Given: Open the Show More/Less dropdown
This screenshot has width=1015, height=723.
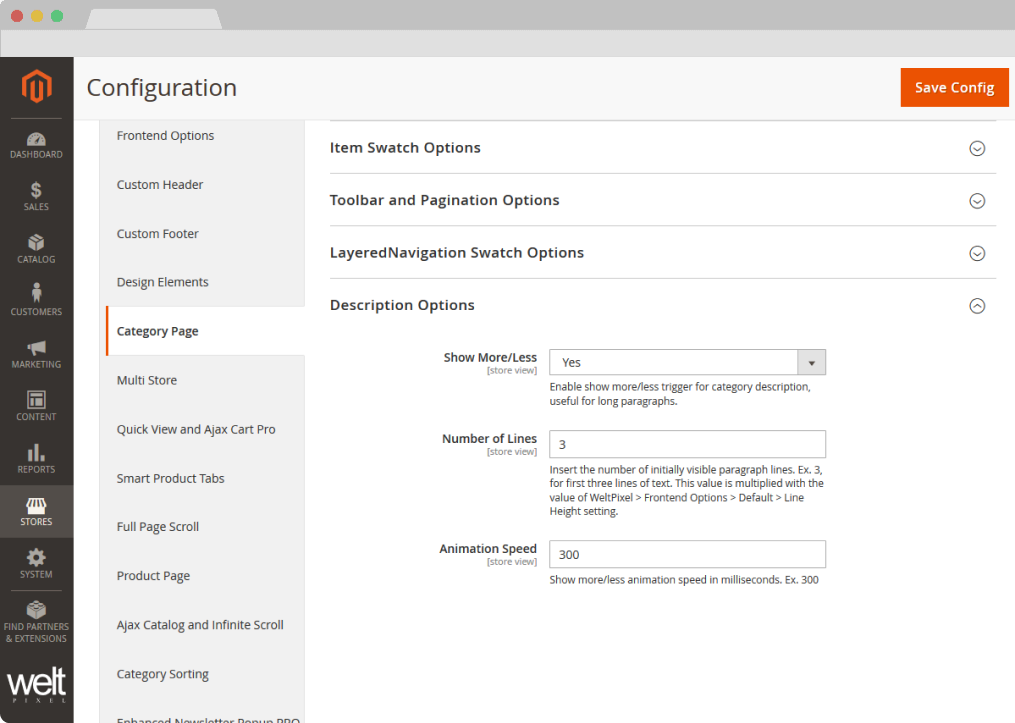Looking at the screenshot, I should click(x=687, y=362).
